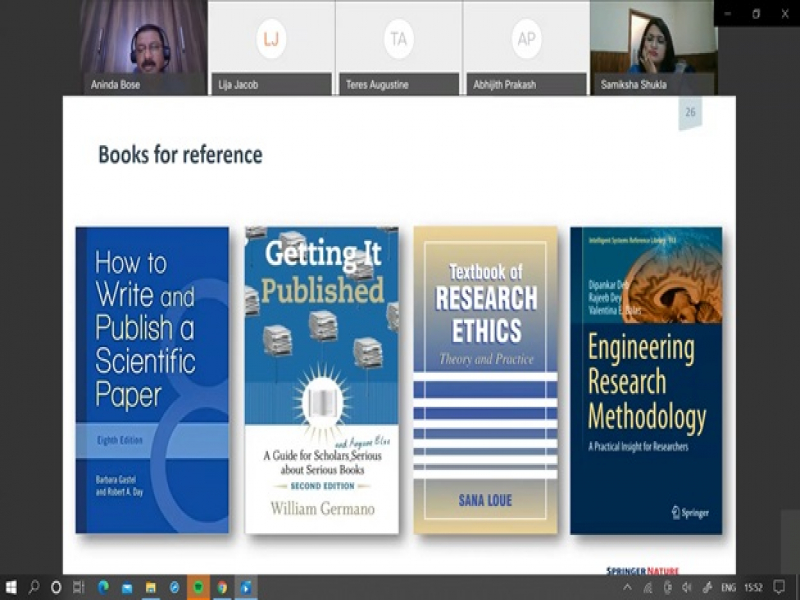Click the AP avatar initials
The image size is (800, 600).
click(527, 39)
